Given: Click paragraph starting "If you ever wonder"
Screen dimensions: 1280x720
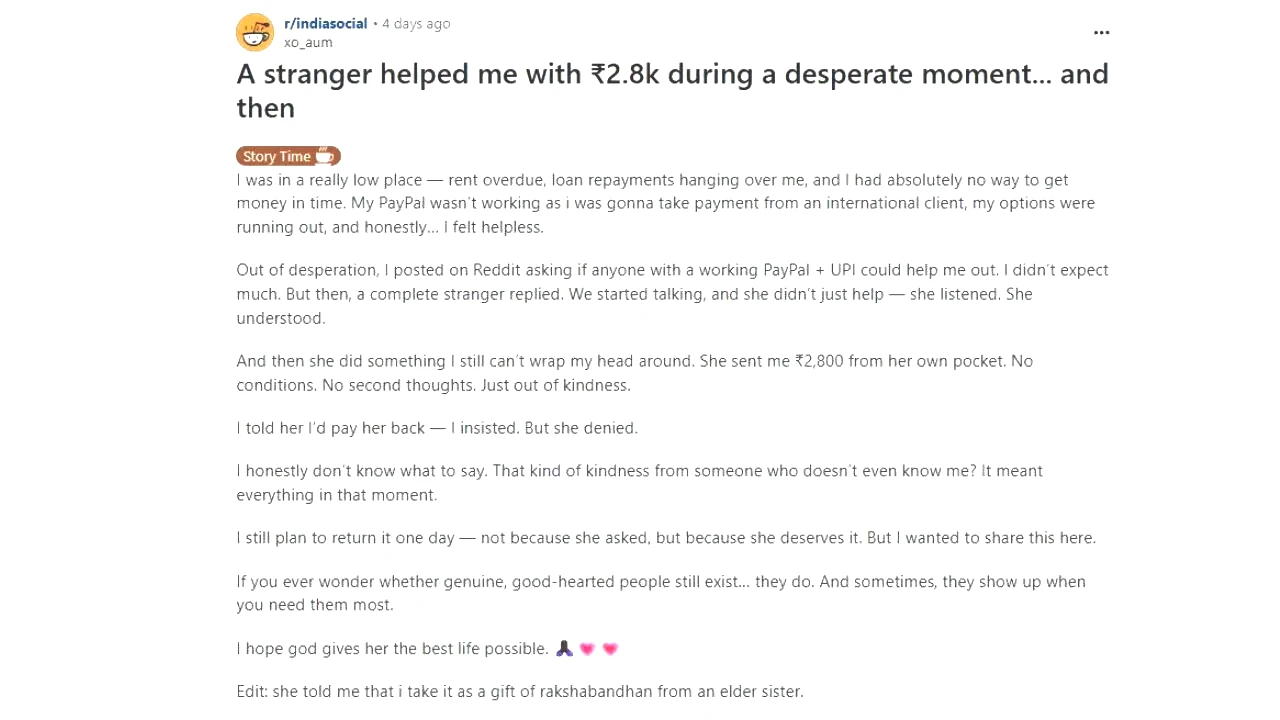Looking at the screenshot, I should 661,593.
